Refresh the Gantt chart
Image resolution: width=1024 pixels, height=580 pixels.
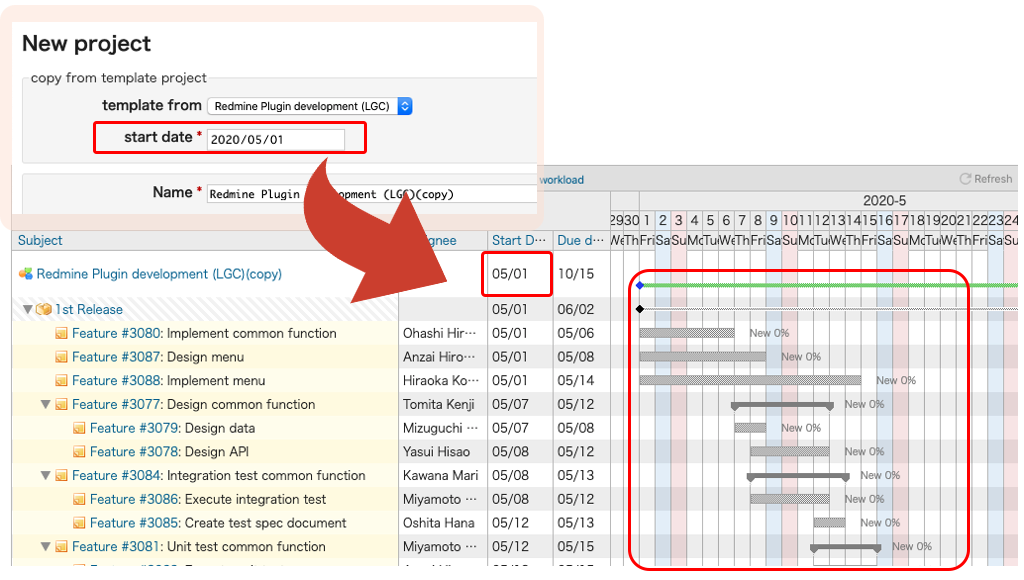(985, 179)
